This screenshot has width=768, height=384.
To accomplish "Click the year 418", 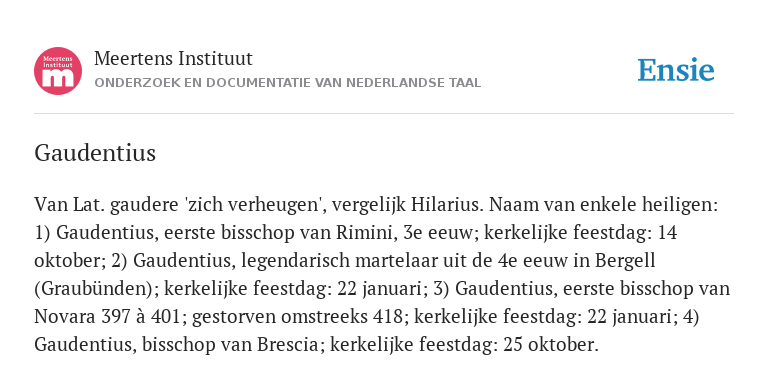I will click(x=388, y=317).
